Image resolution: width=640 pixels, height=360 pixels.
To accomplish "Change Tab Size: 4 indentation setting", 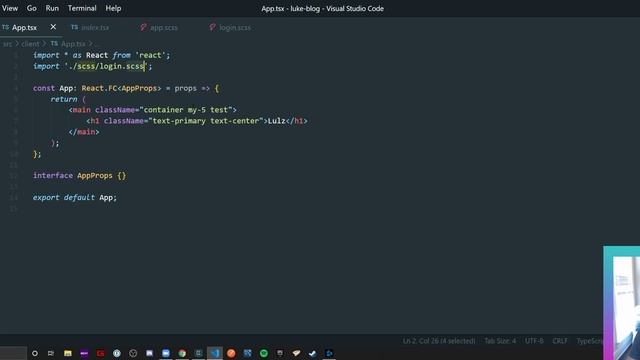I will pos(500,340).
